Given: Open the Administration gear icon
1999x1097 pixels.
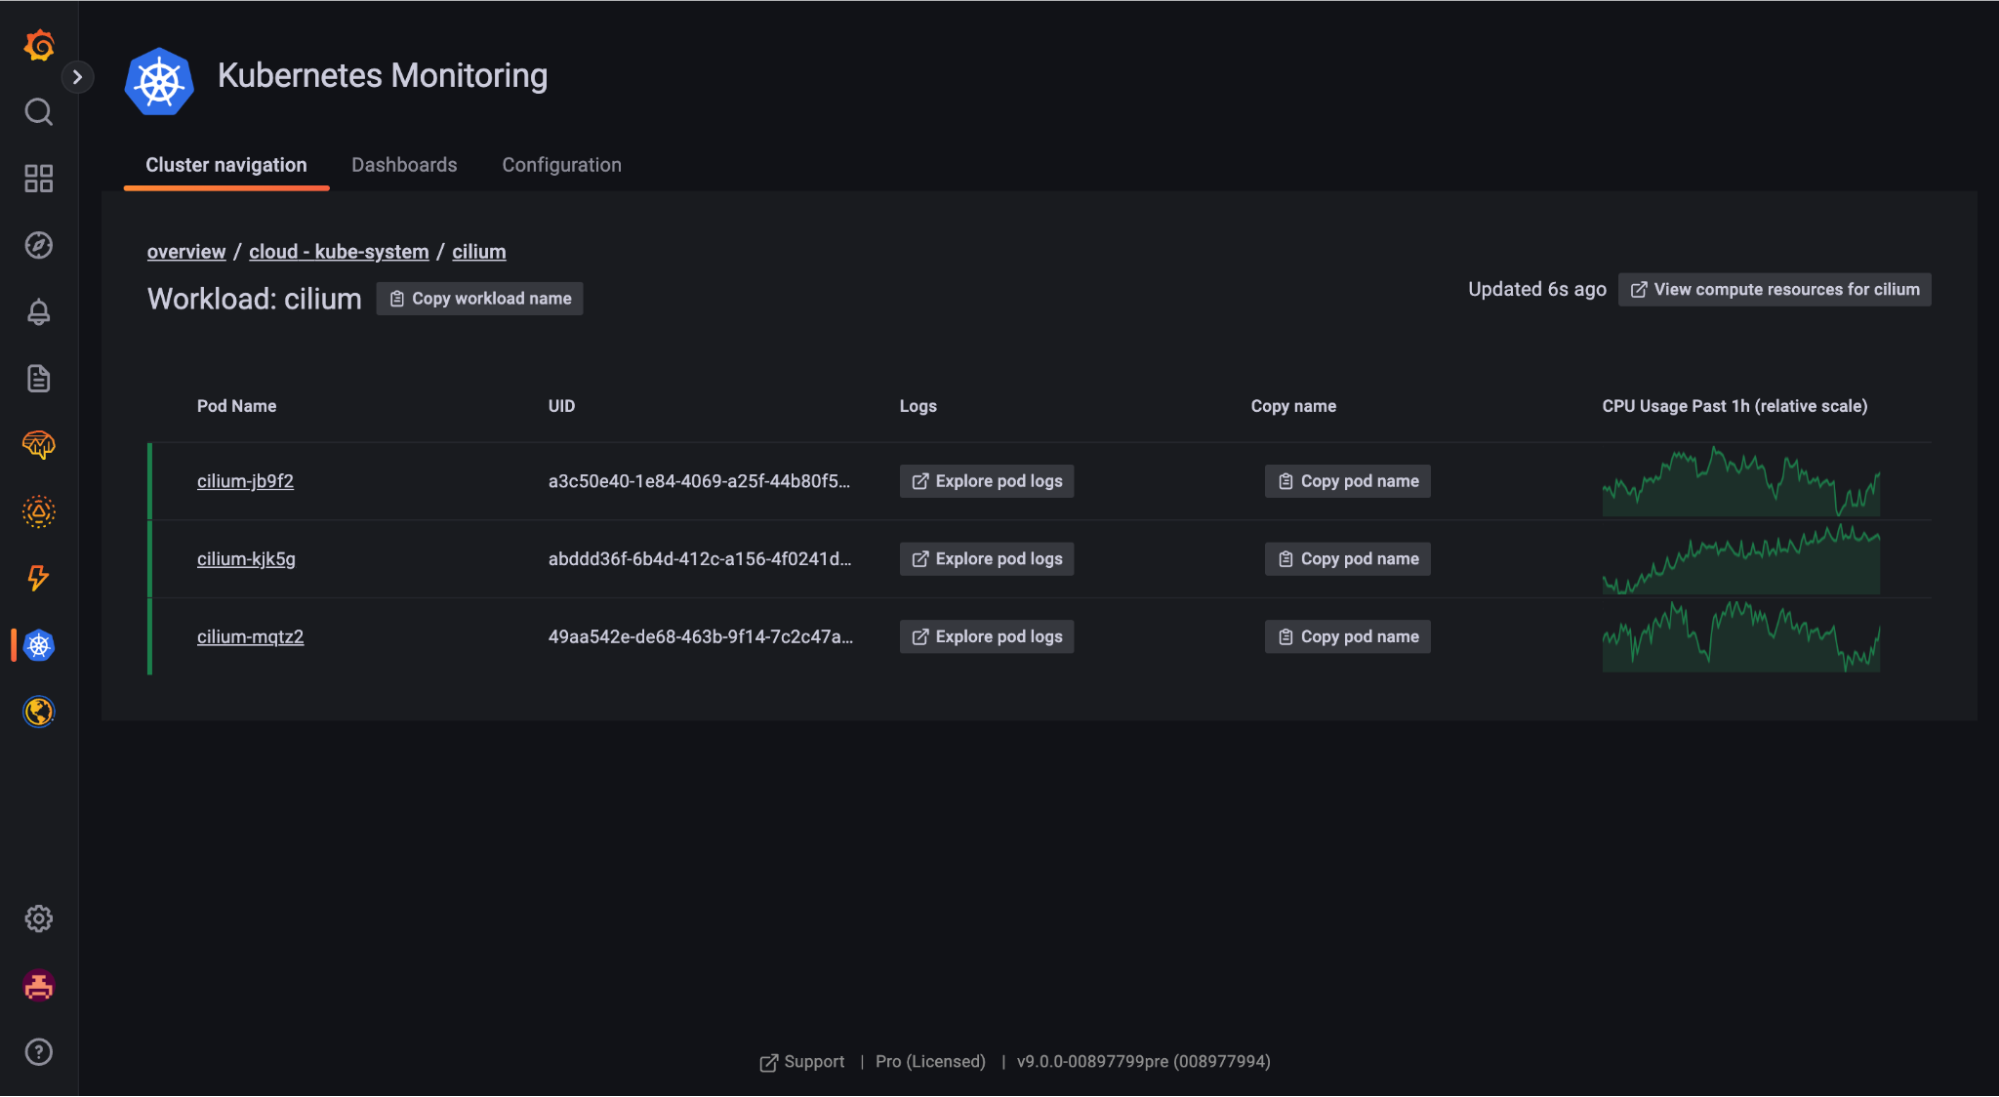Looking at the screenshot, I should (x=39, y=918).
